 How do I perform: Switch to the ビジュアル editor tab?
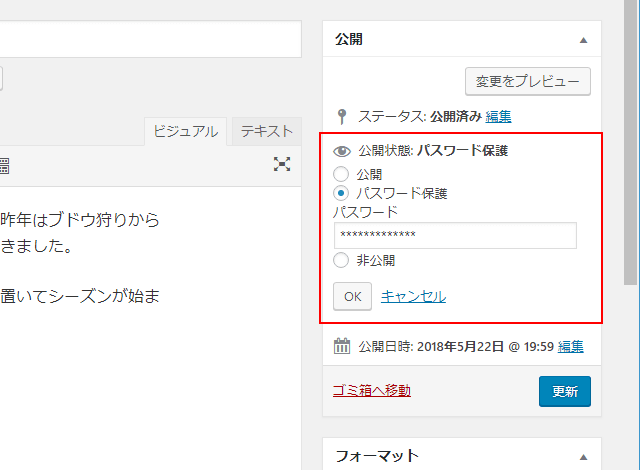186,131
